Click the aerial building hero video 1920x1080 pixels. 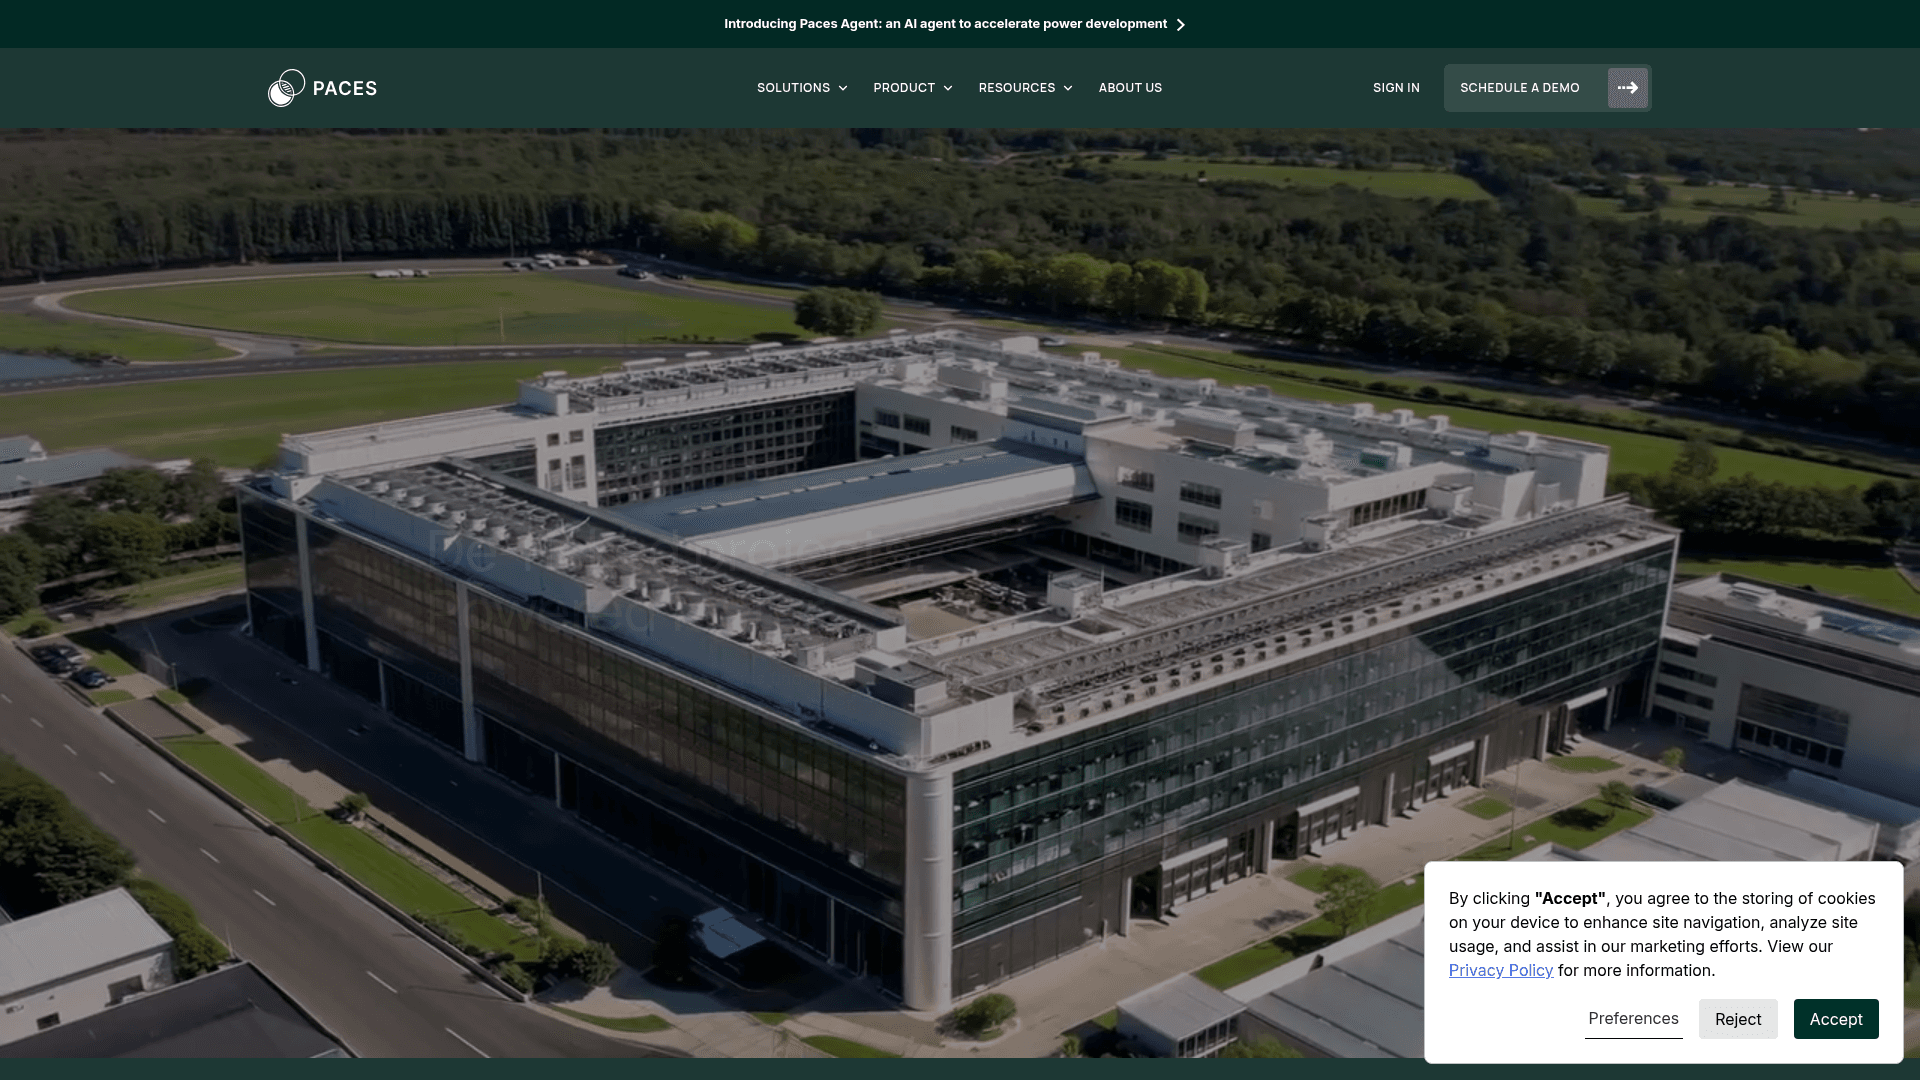[x=960, y=592]
